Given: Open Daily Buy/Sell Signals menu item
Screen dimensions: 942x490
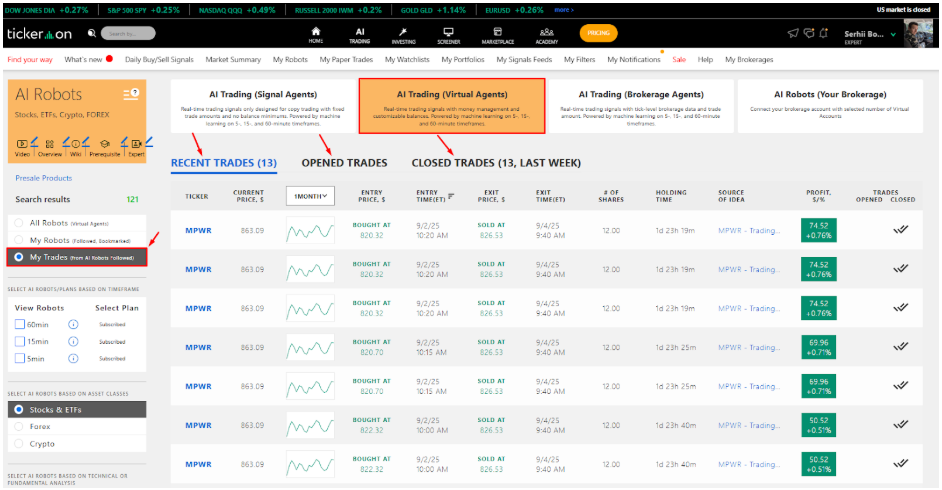Looking at the screenshot, I should click(x=159, y=59).
